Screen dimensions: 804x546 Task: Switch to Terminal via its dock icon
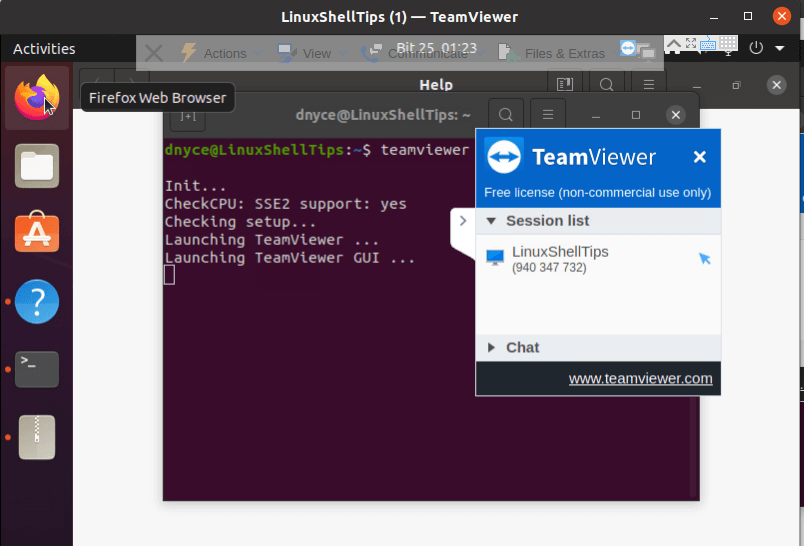[37, 369]
